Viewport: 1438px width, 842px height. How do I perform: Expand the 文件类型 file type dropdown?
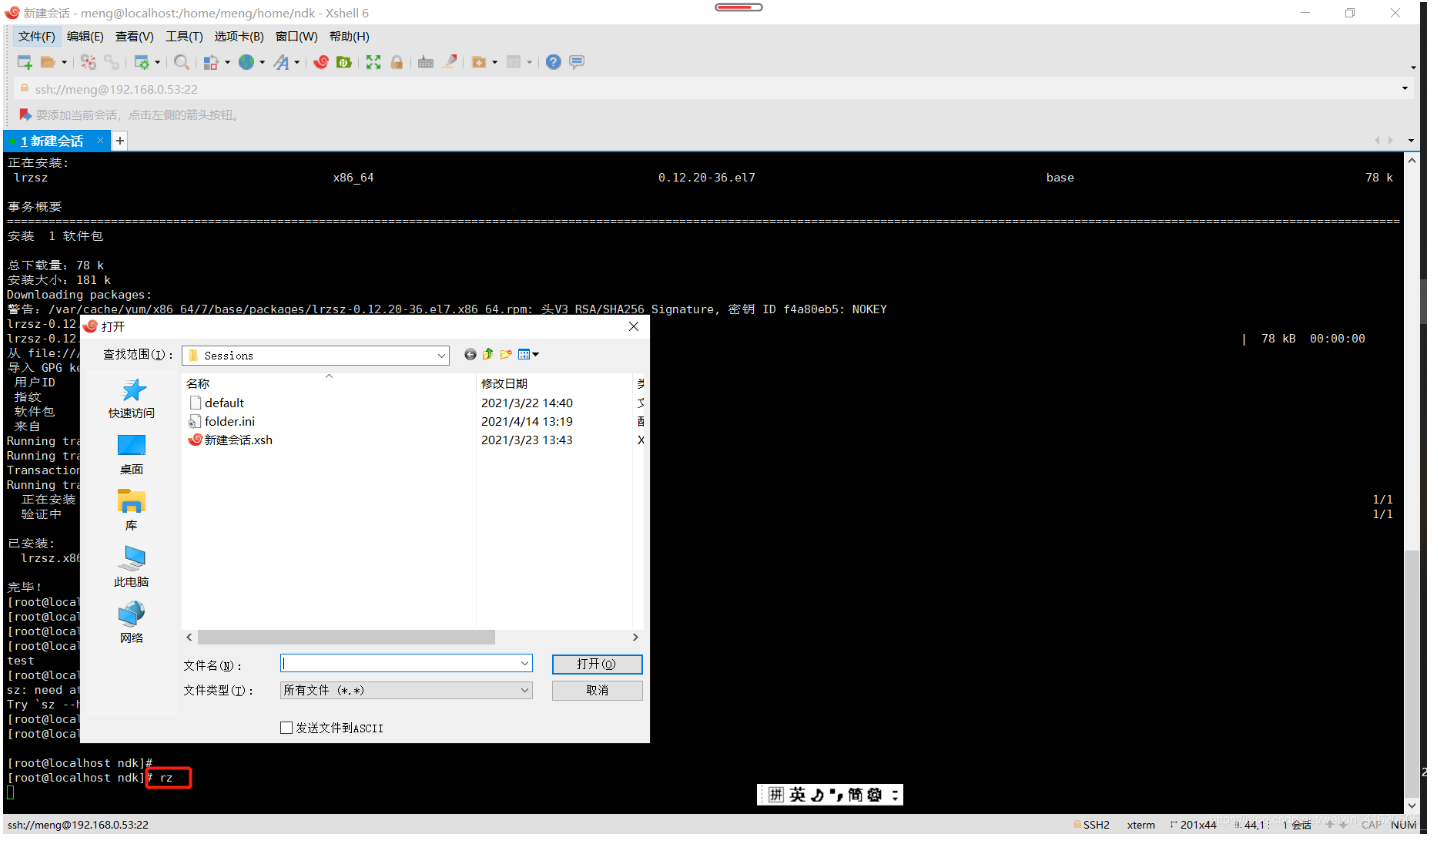click(524, 690)
